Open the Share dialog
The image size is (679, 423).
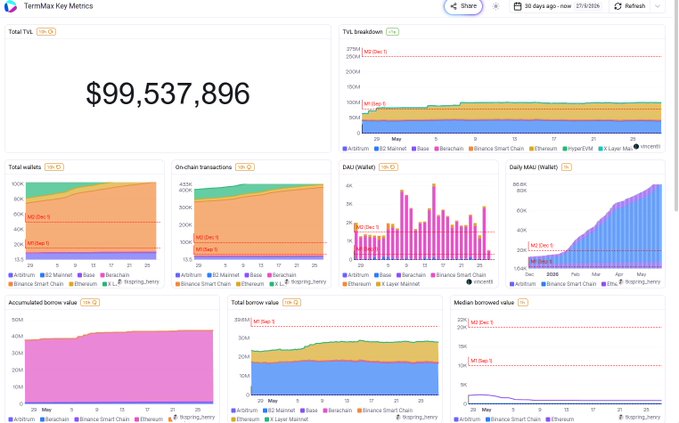(x=463, y=6)
